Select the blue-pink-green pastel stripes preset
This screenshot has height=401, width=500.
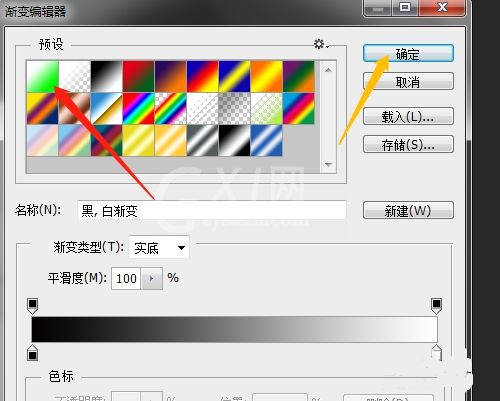tap(75, 140)
